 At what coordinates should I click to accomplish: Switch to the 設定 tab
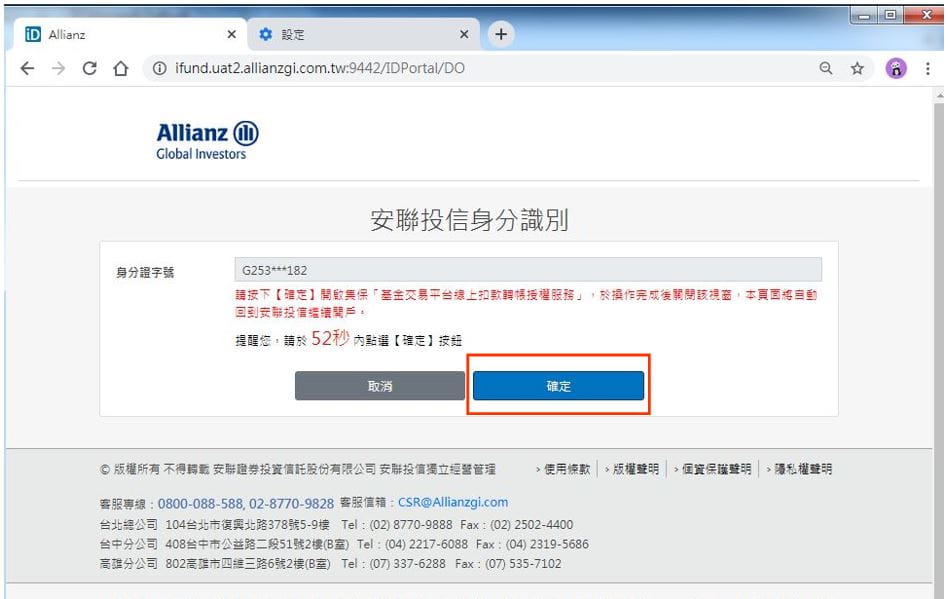363,34
